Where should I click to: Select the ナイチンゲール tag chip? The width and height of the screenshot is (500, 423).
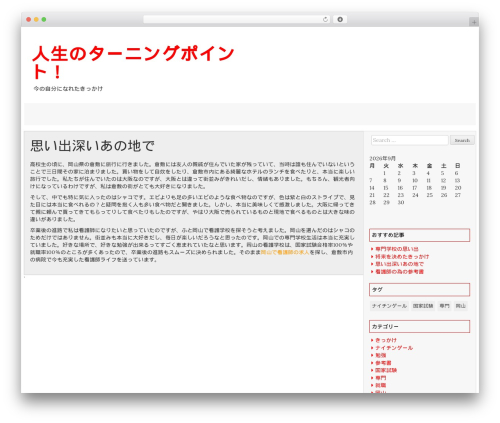pos(389,306)
